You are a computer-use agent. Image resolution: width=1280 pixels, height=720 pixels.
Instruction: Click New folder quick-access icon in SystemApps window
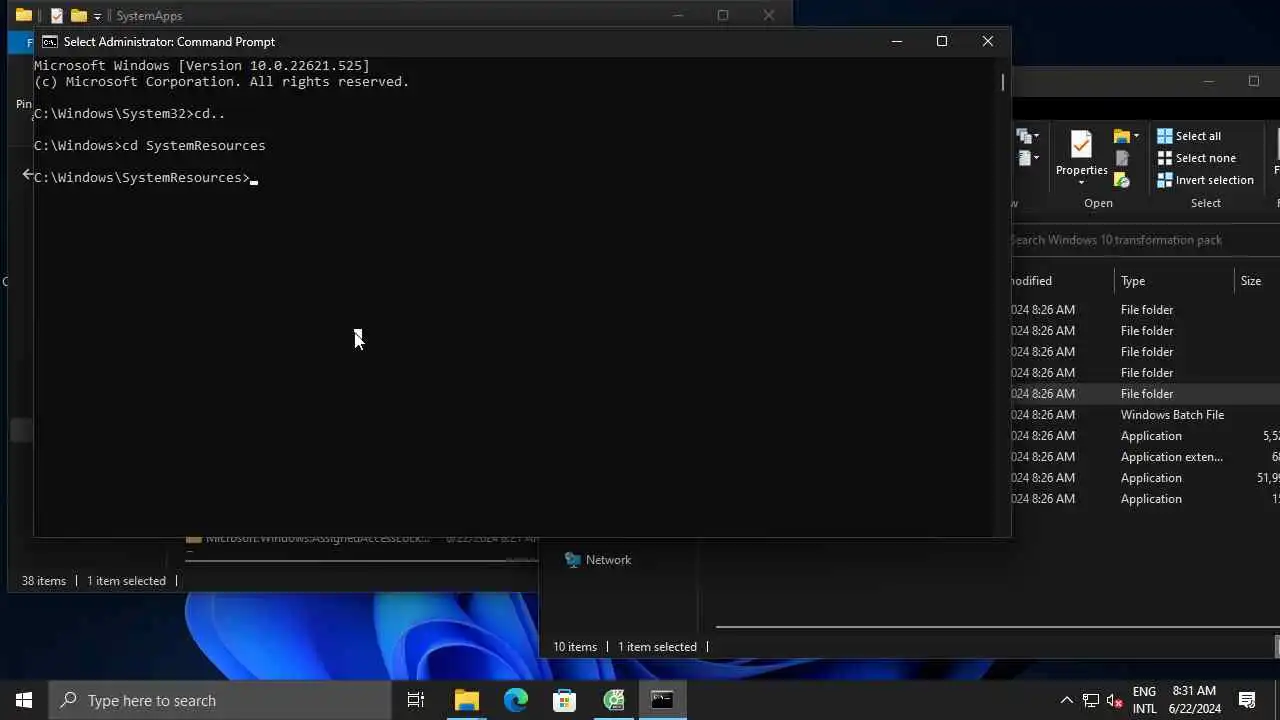79,15
